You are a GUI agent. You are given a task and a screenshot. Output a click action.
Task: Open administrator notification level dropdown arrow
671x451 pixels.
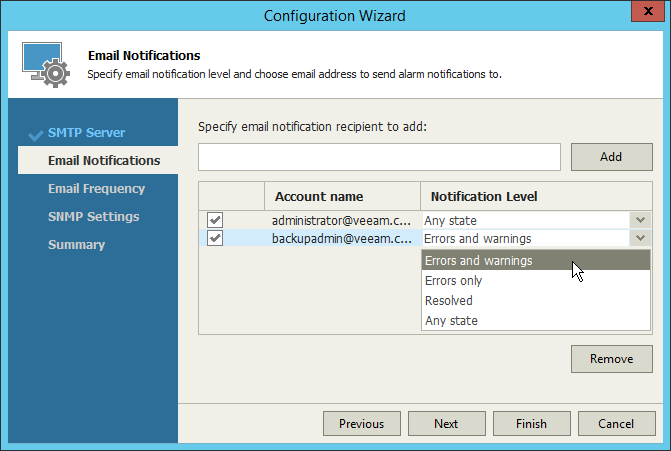pos(640,220)
